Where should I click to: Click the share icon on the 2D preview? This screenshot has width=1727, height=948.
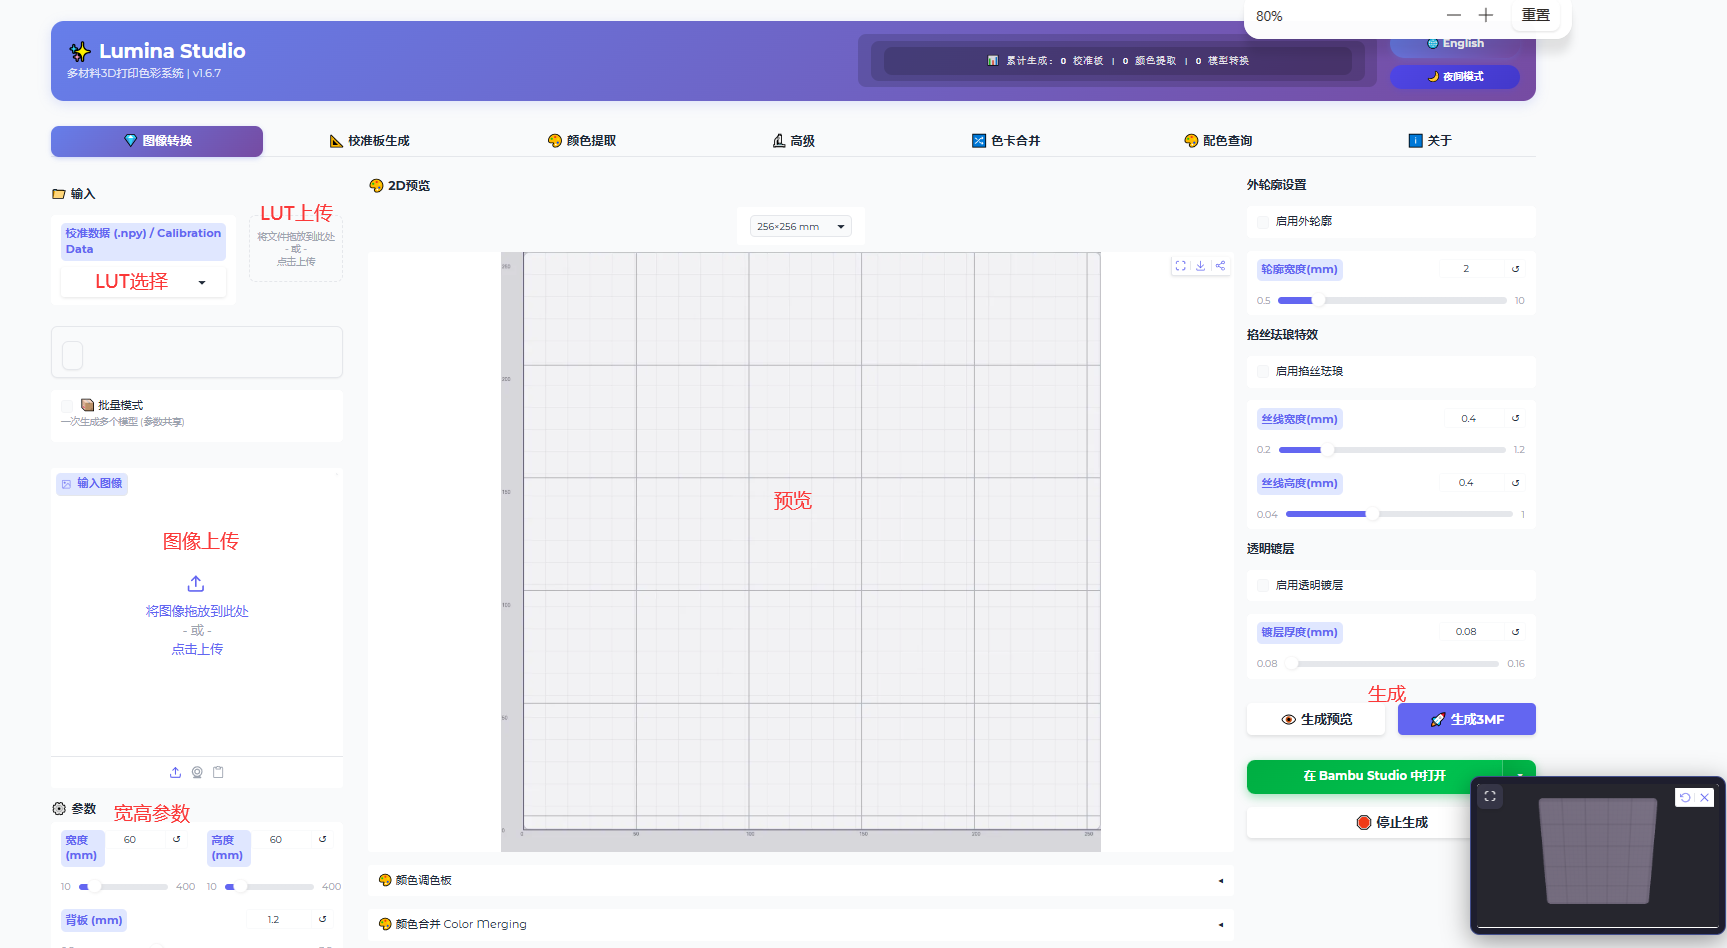[x=1220, y=266]
